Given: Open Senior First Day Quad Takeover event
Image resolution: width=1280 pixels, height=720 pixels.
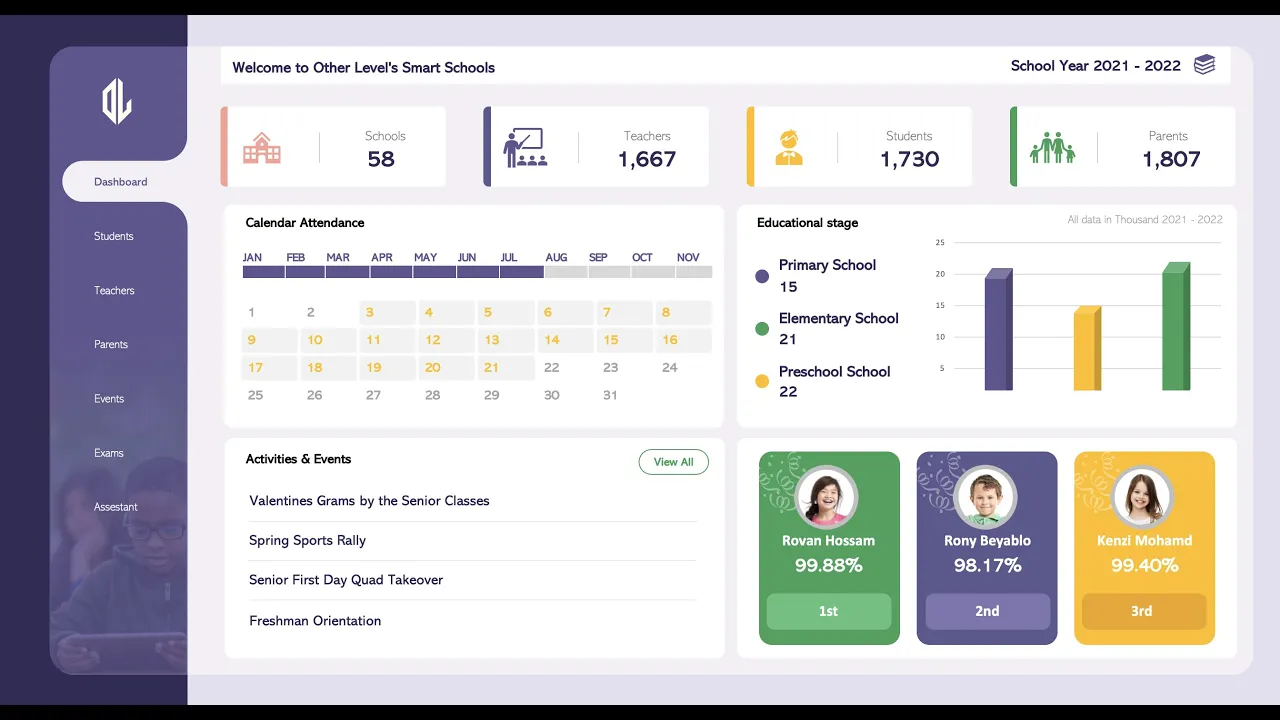Looking at the screenshot, I should (x=346, y=580).
